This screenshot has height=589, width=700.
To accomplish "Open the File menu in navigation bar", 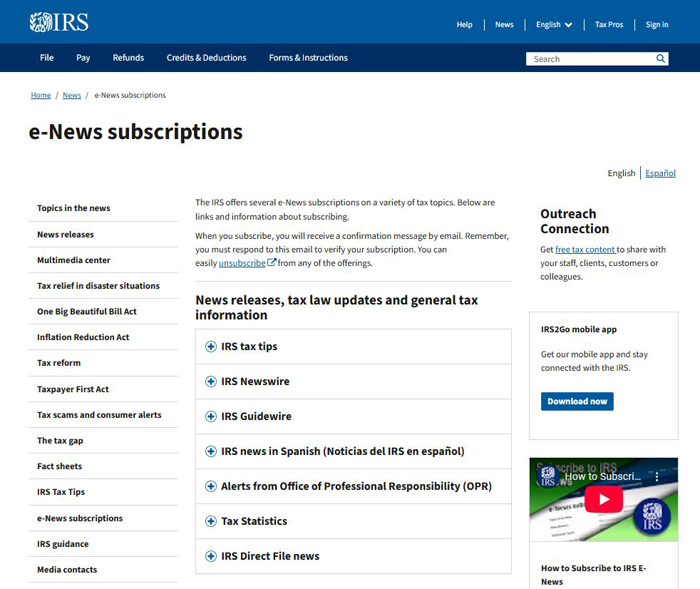I will click(46, 58).
